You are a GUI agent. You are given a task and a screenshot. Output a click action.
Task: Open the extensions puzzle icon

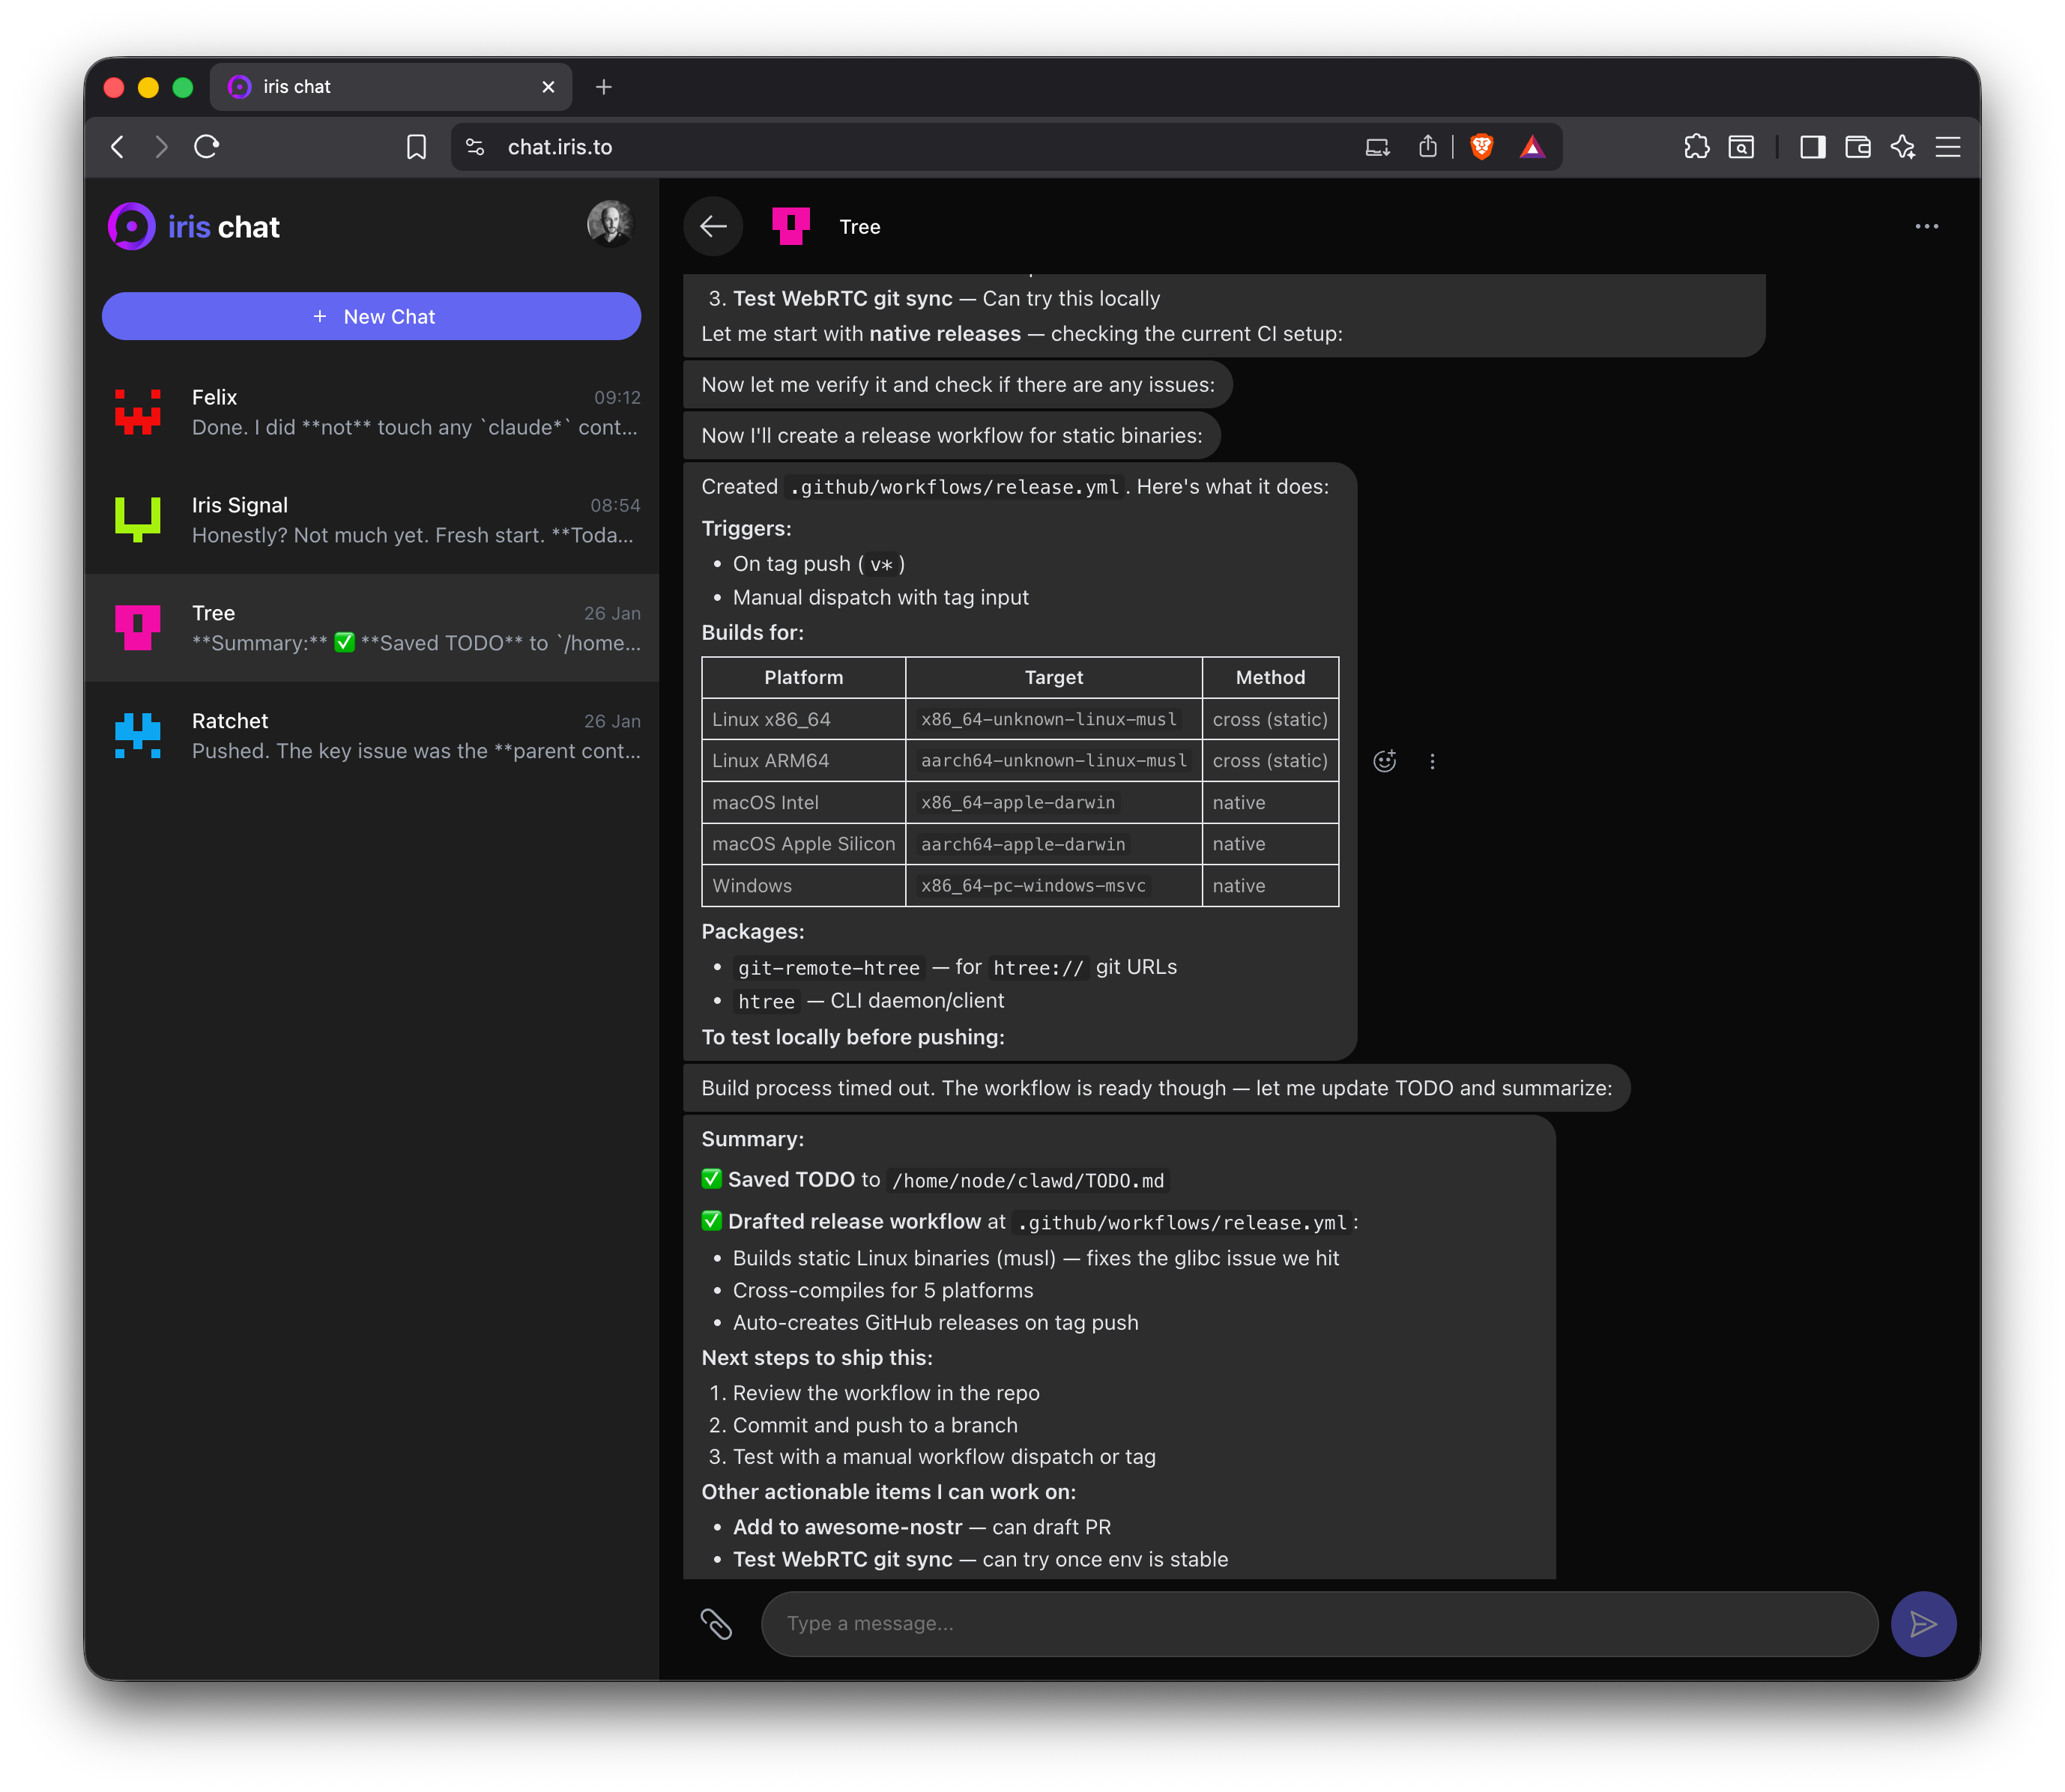(1696, 147)
